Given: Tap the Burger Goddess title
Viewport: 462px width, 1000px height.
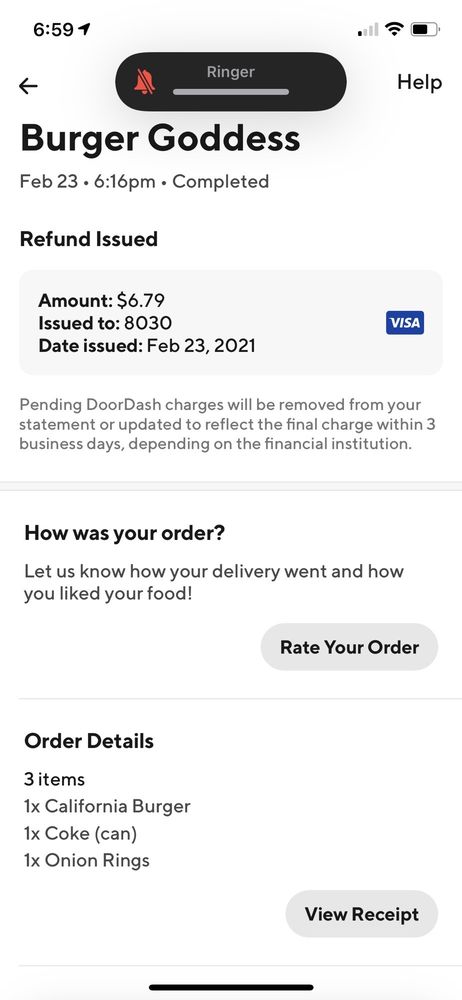Looking at the screenshot, I should pos(160,139).
